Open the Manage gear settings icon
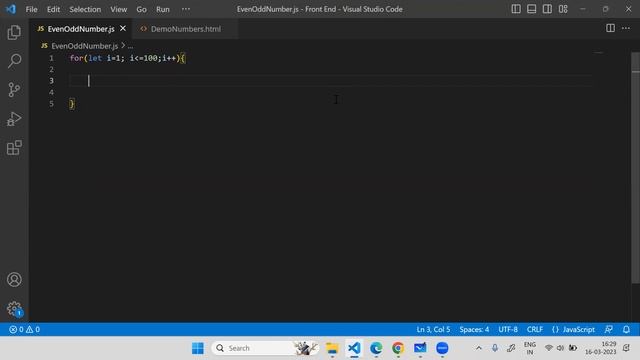The image size is (640, 360). point(14,309)
